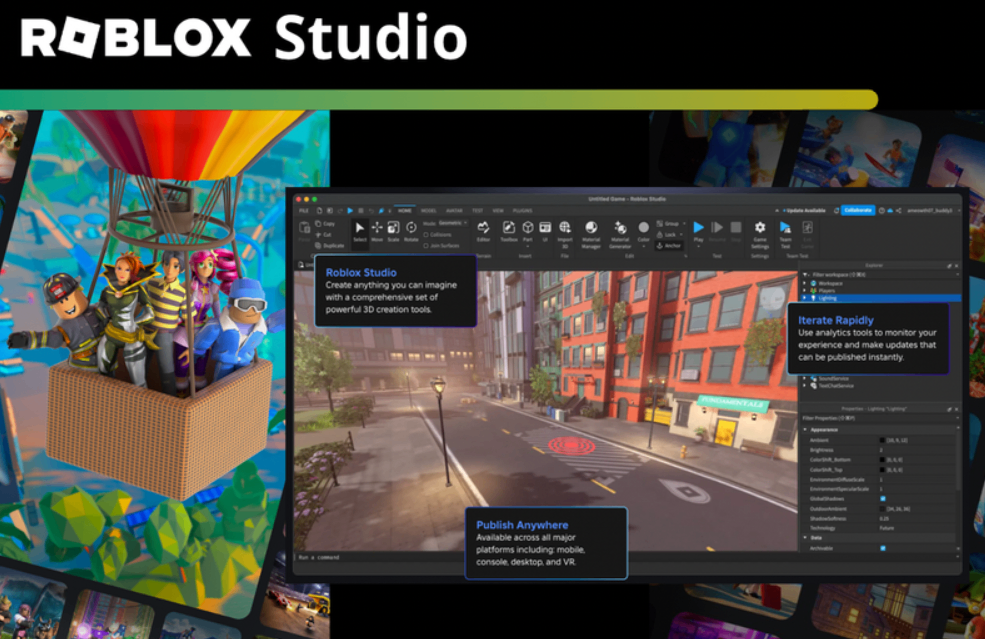Viewport: 985px width, 639px height.
Task: Click the Lock tool icon
Action: (660, 235)
